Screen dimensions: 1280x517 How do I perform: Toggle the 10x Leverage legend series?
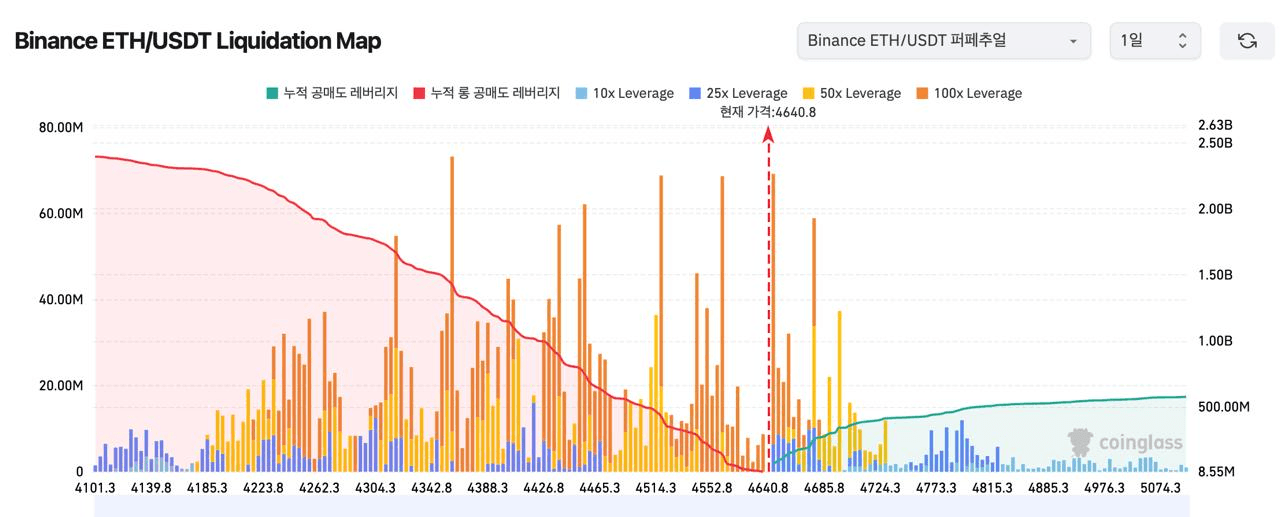point(624,93)
